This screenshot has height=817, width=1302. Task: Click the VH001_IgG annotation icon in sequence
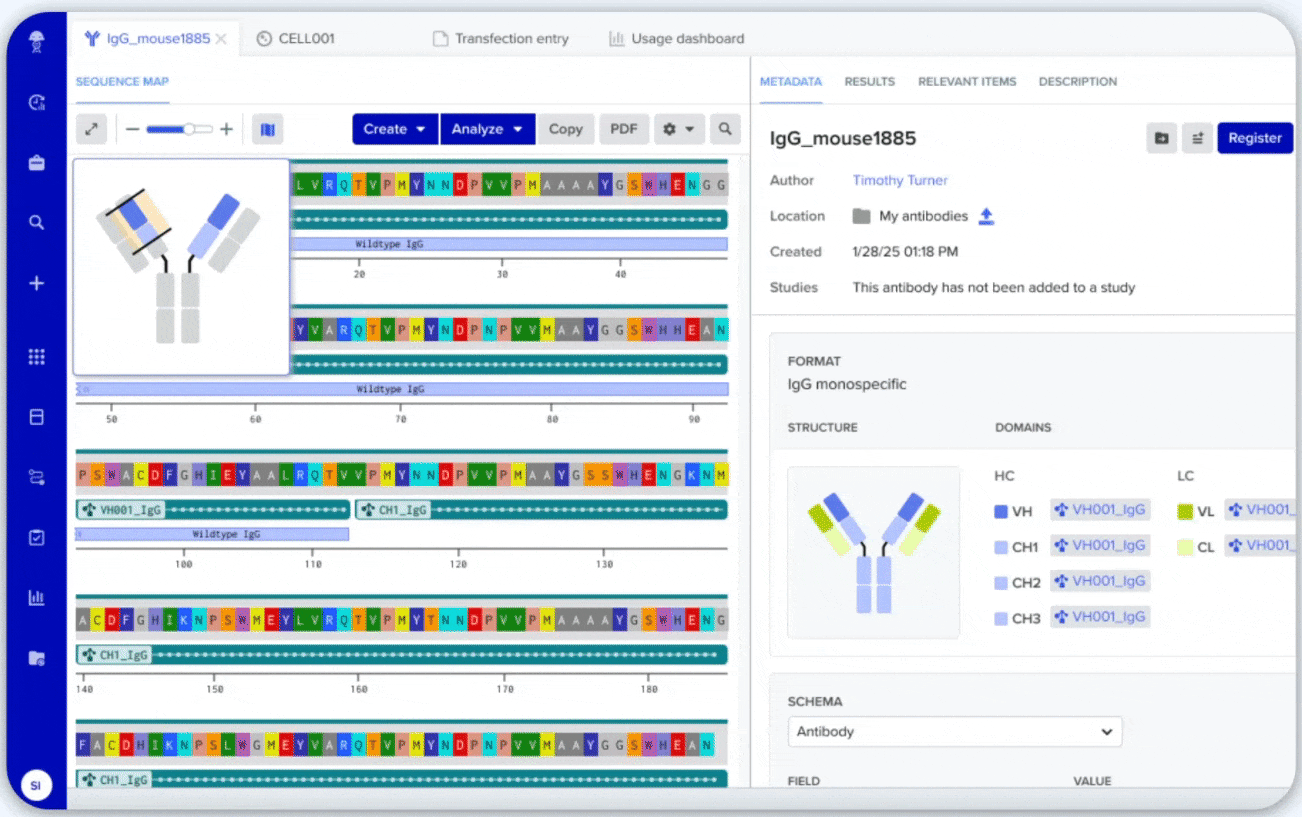(90, 510)
